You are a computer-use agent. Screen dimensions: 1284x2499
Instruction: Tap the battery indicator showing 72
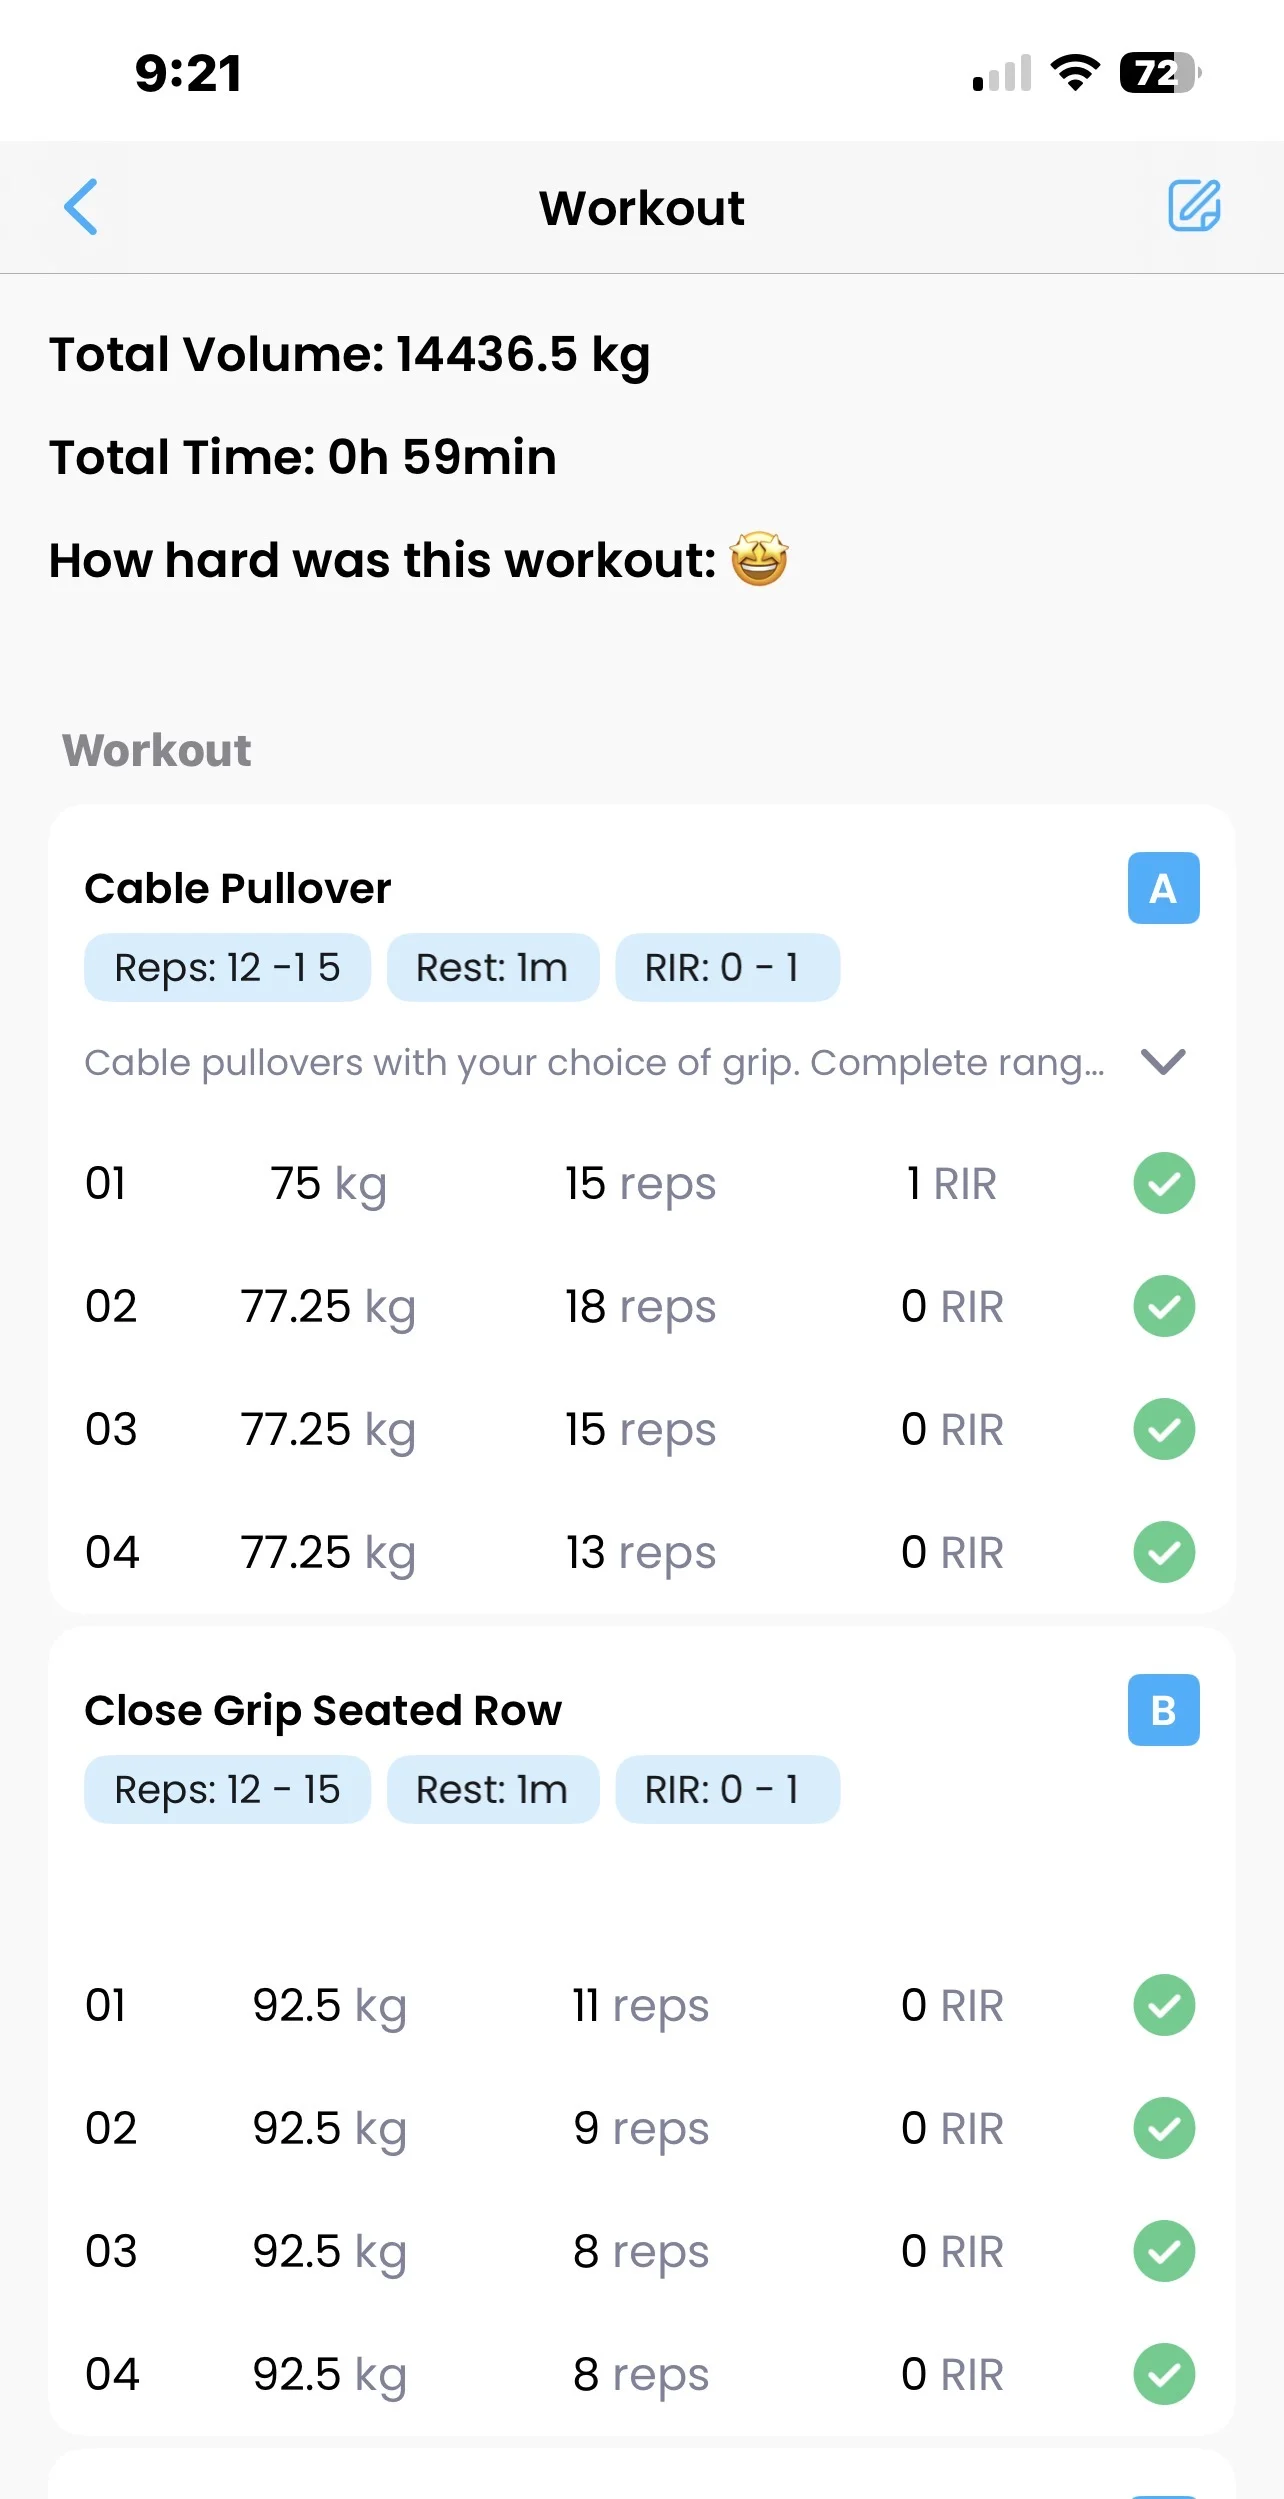coord(1159,73)
